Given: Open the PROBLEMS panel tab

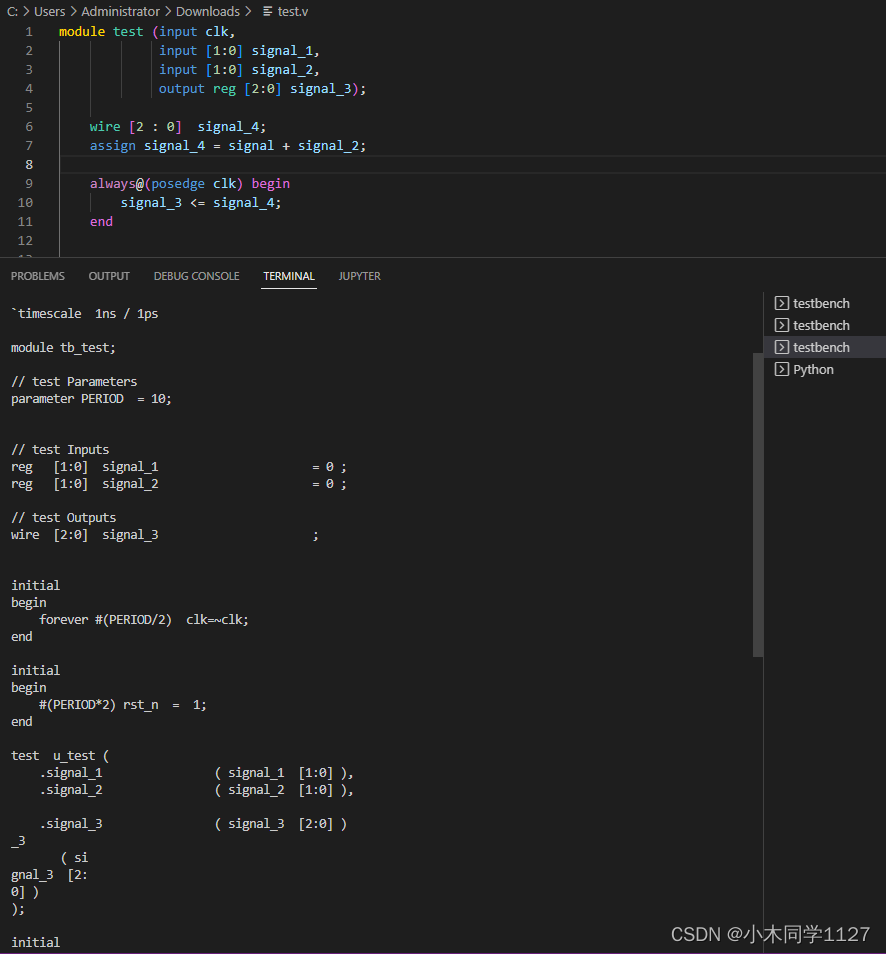Looking at the screenshot, I should (x=38, y=276).
